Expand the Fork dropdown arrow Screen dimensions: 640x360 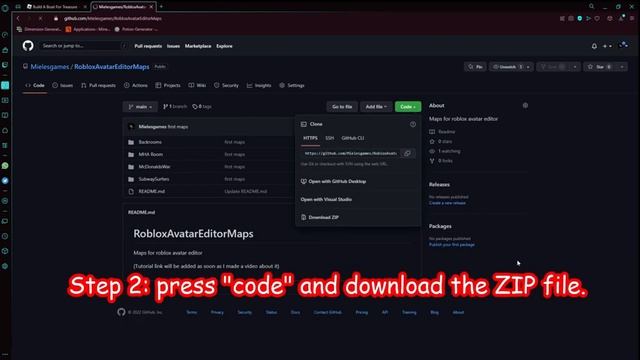point(575,67)
